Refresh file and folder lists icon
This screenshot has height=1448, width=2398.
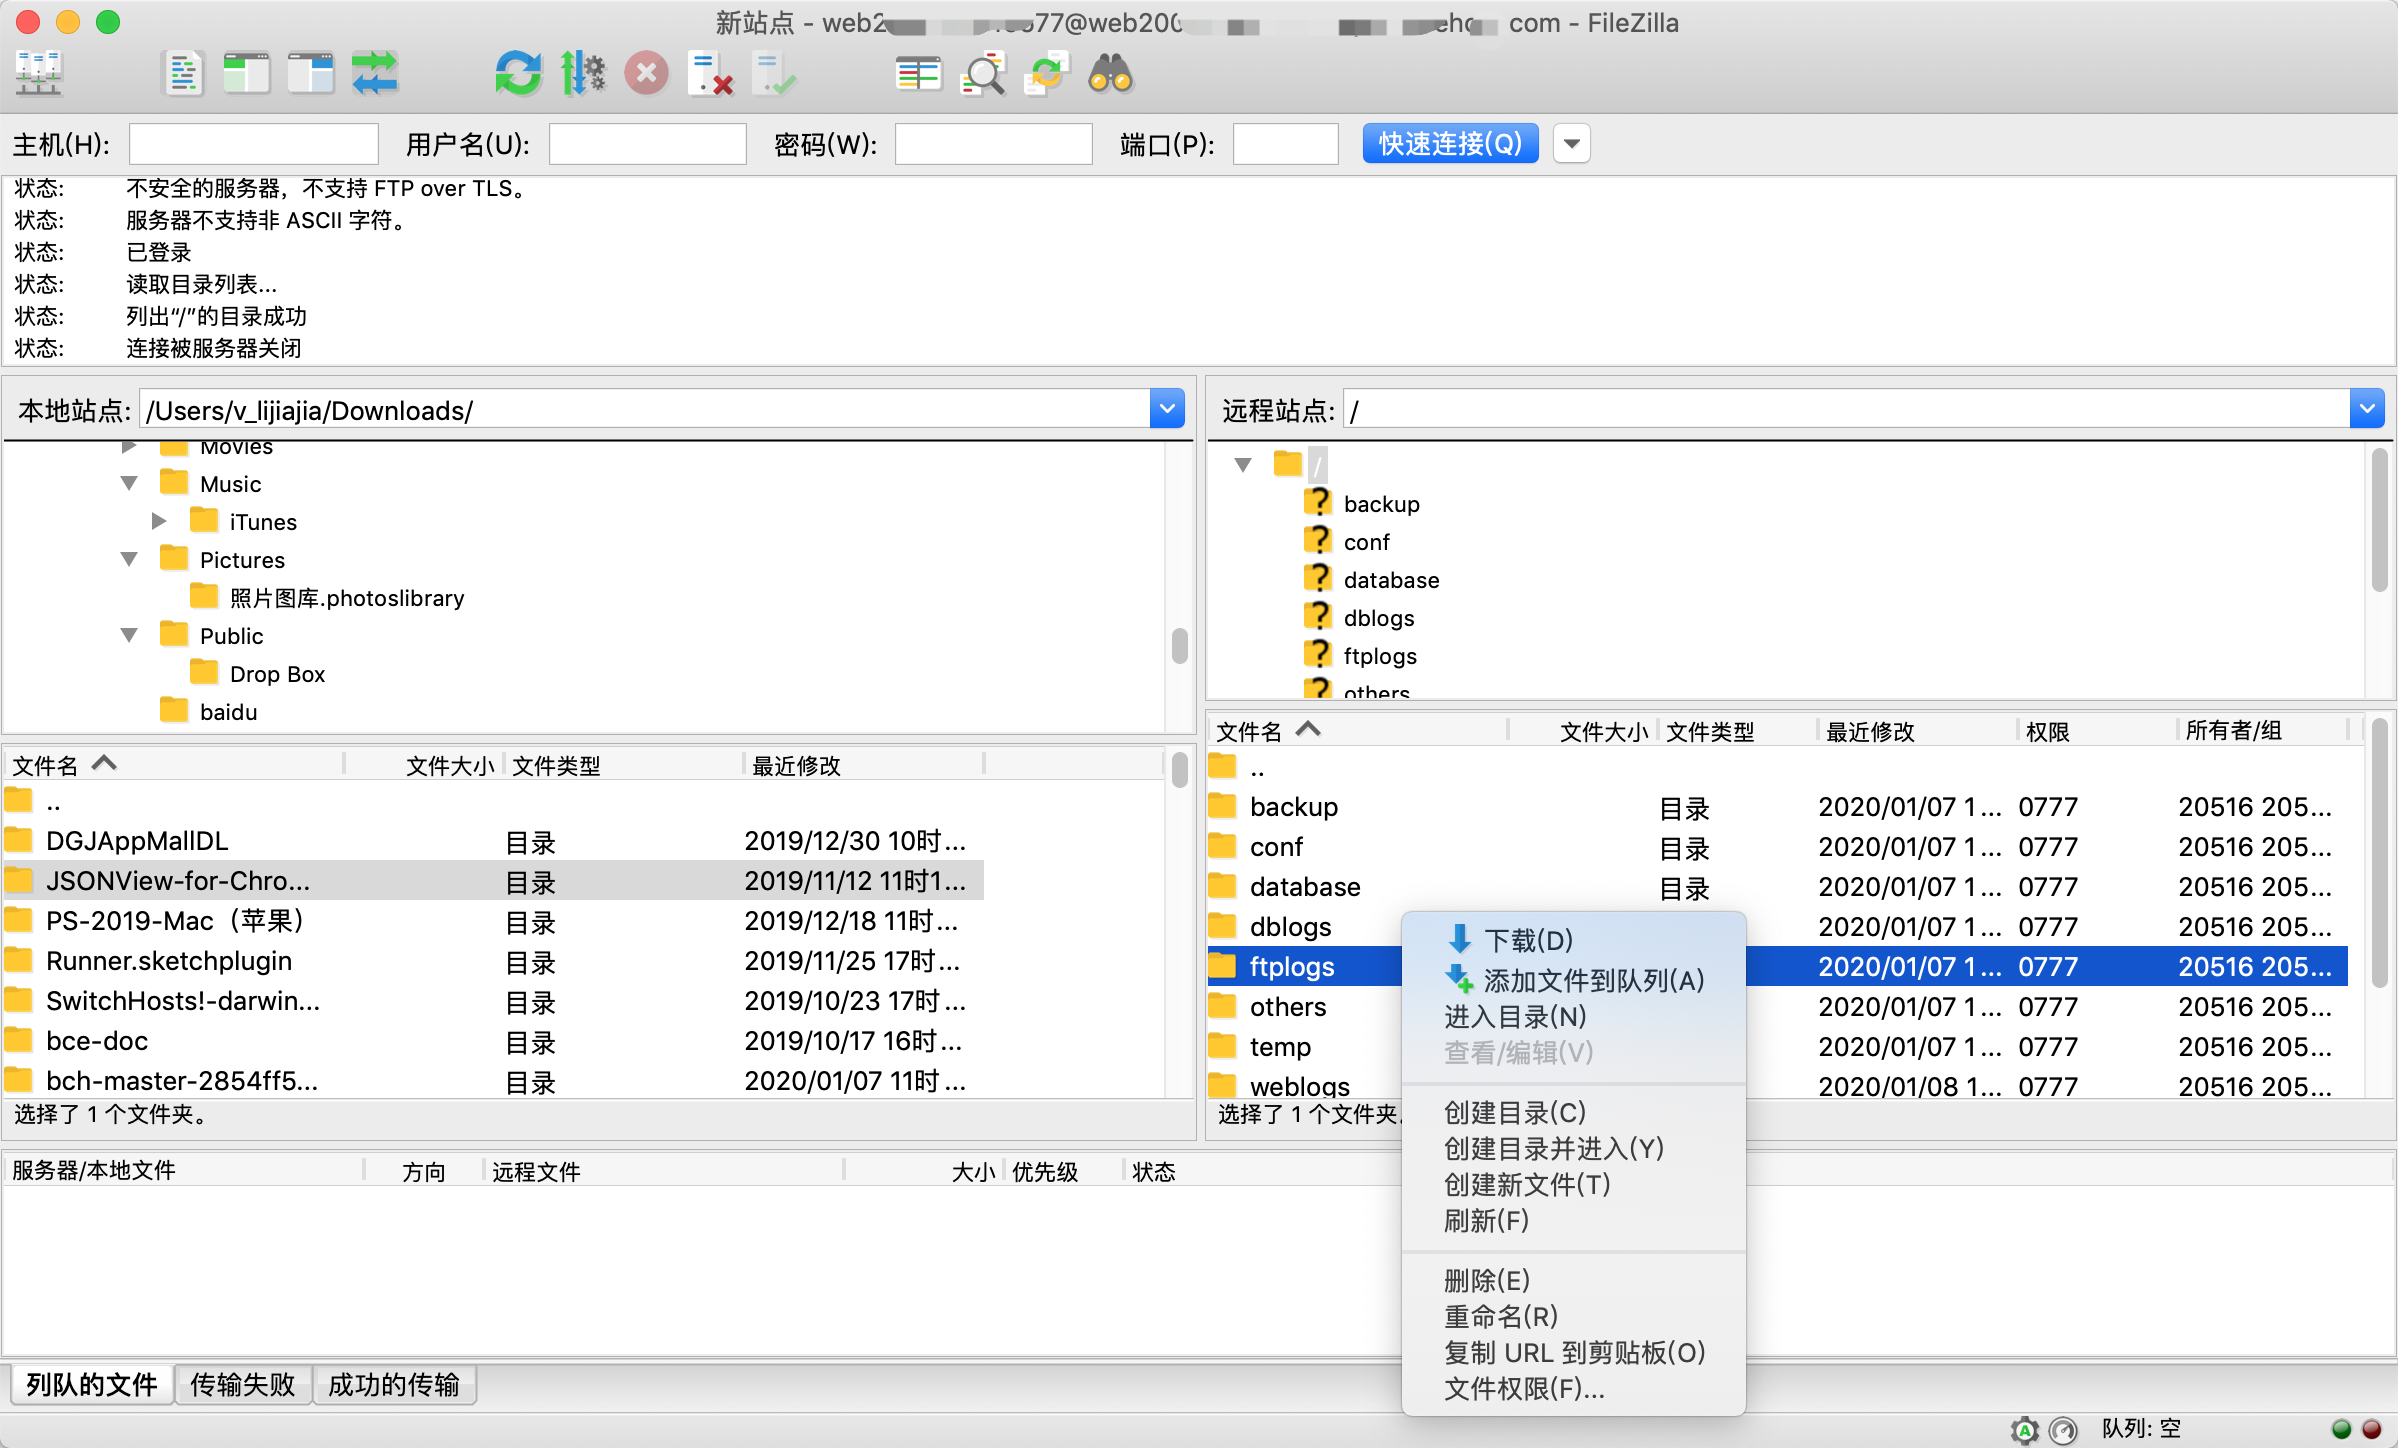pos(518,73)
